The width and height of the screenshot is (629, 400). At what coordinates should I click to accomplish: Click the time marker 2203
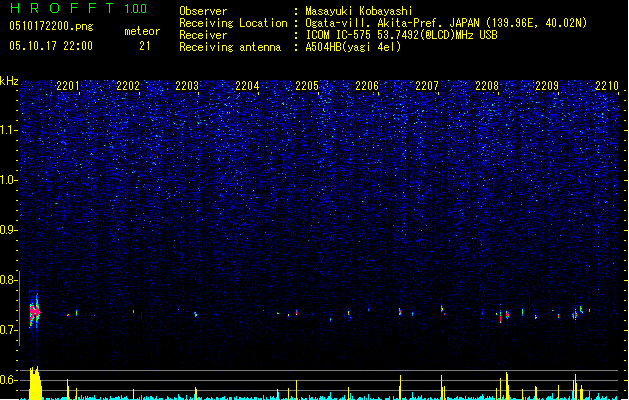187,85
